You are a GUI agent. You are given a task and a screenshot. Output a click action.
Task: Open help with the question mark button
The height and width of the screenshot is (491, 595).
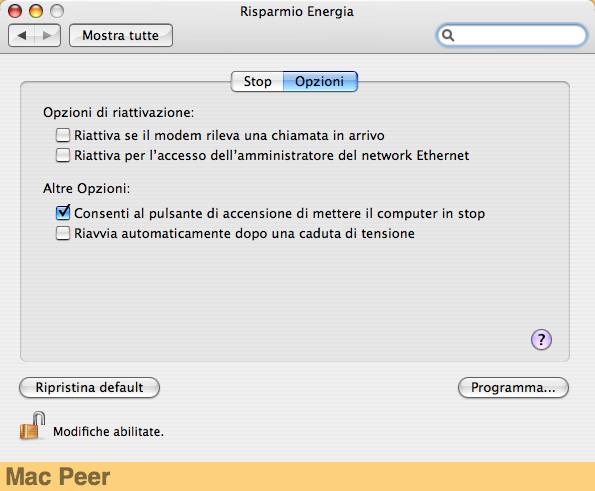[541, 340]
